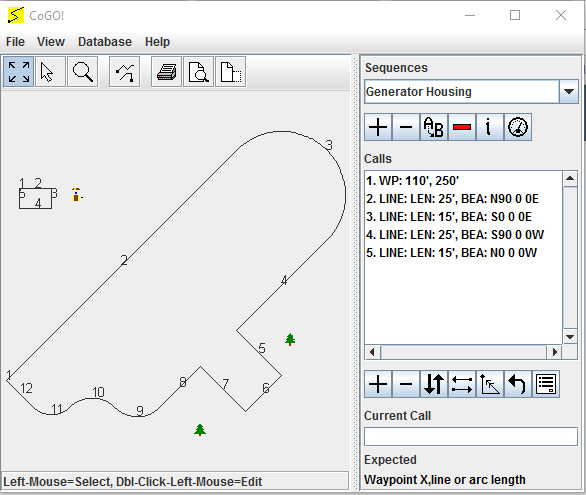Image resolution: width=586 pixels, height=495 pixels.
Task: Click segment label 10 on the drawing
Action: pos(98,392)
